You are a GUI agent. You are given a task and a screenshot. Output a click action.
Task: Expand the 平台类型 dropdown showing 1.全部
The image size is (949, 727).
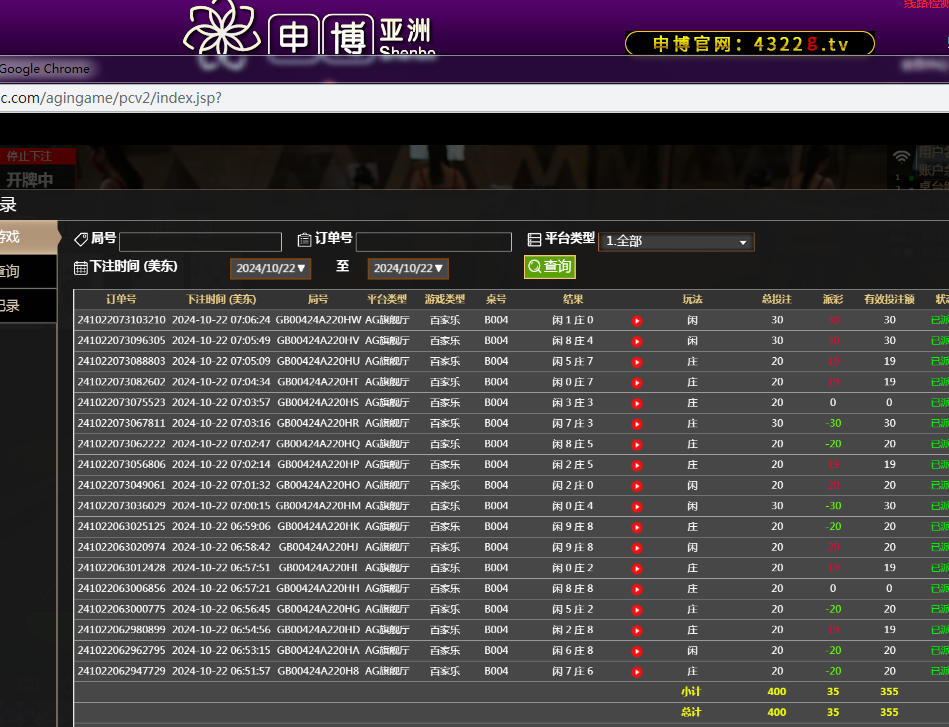[676, 242]
